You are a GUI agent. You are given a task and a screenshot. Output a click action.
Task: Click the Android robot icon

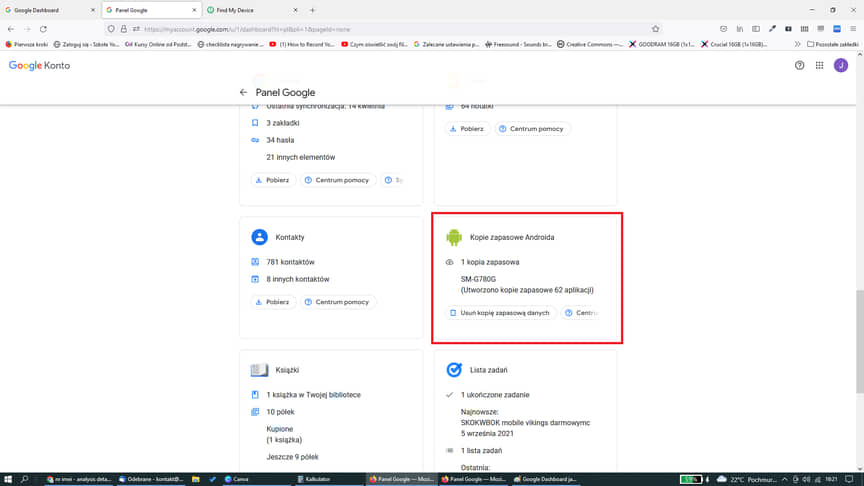pos(454,237)
